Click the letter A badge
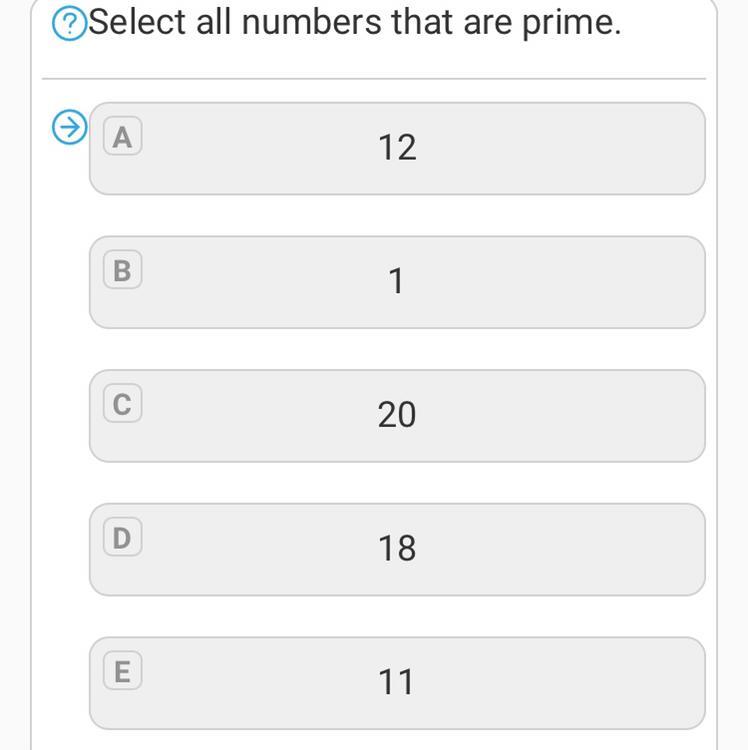Screen dimensions: 748x750 coord(122,137)
